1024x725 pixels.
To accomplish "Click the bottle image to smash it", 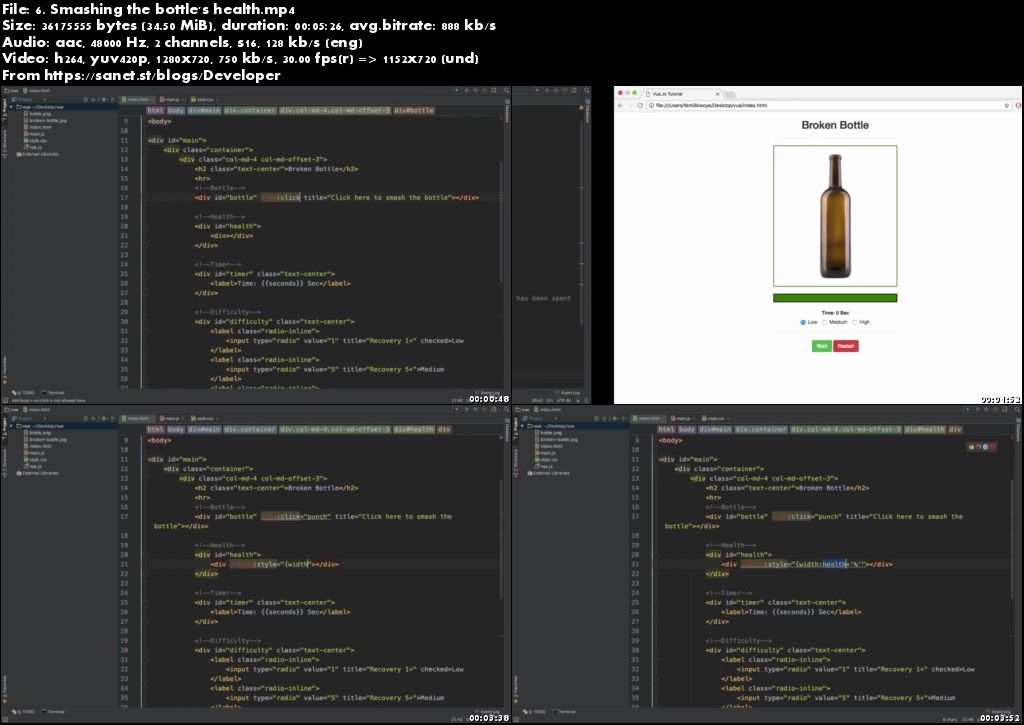I will 835,216.
